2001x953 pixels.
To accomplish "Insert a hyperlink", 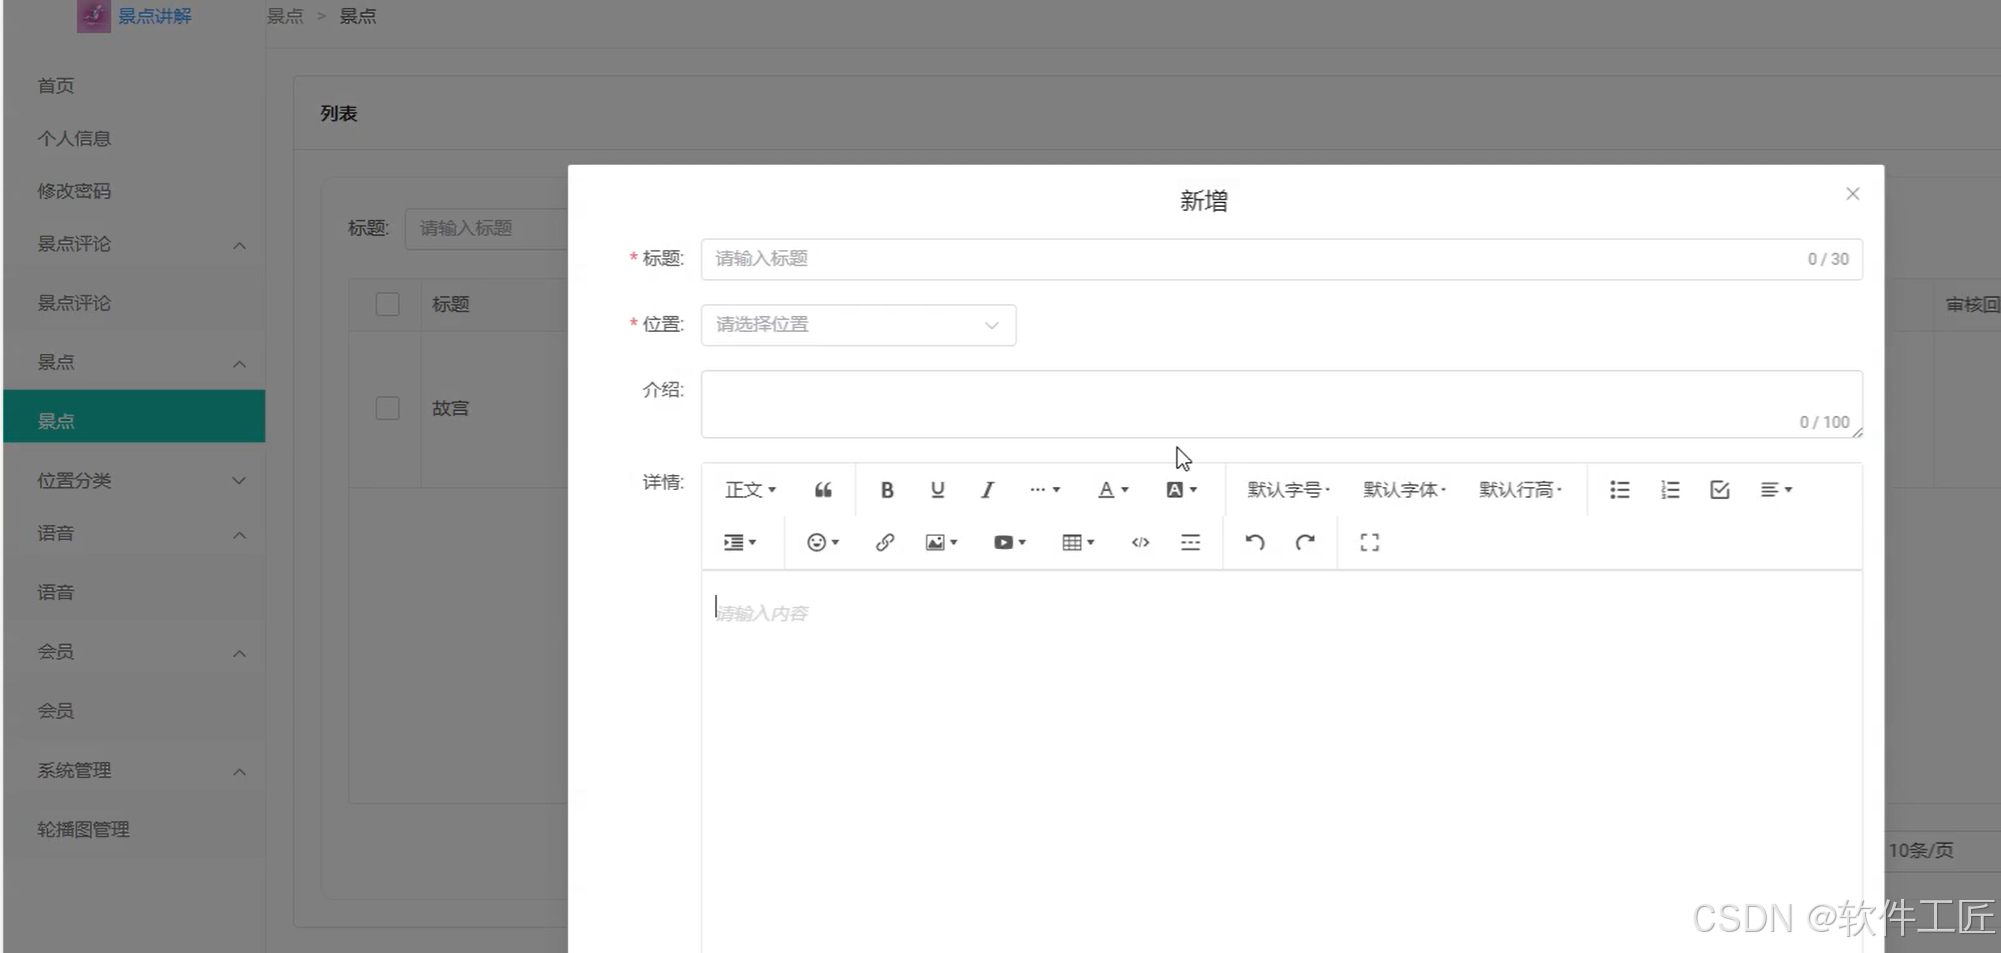I will pos(884,542).
